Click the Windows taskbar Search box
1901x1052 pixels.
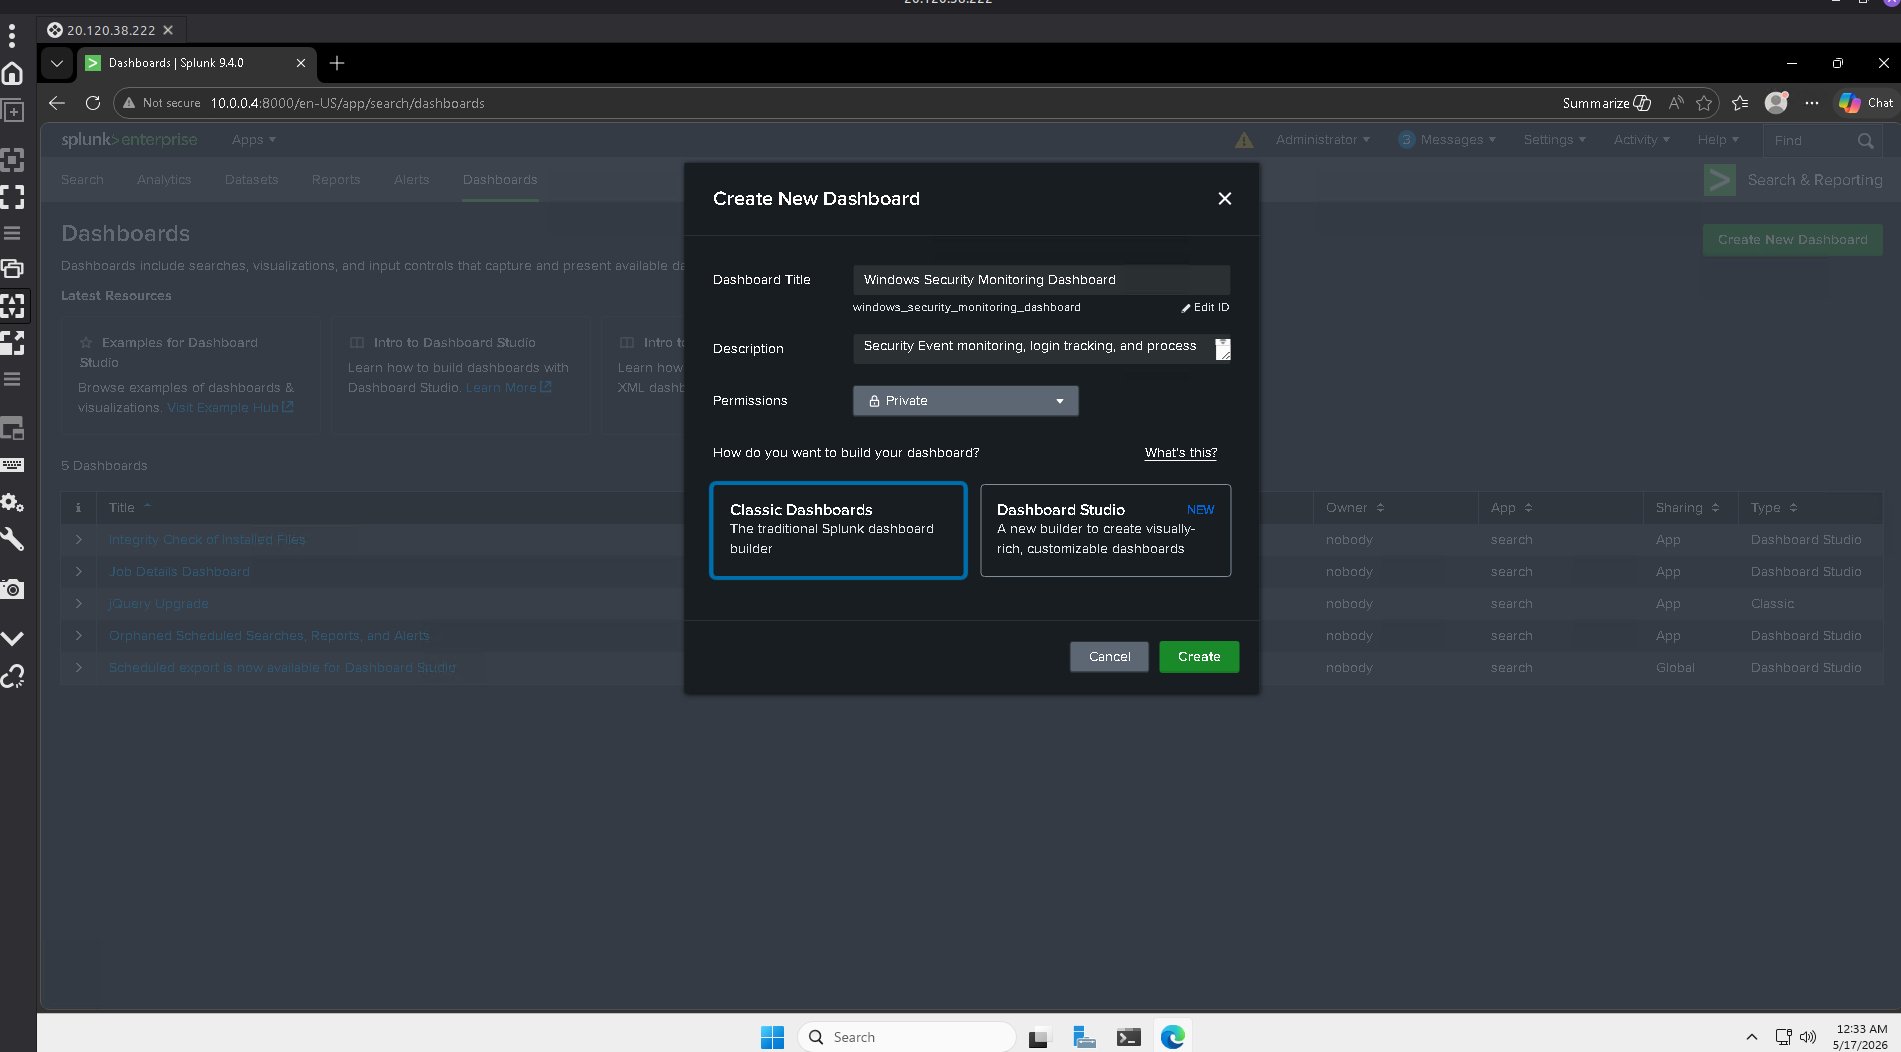coord(906,1037)
